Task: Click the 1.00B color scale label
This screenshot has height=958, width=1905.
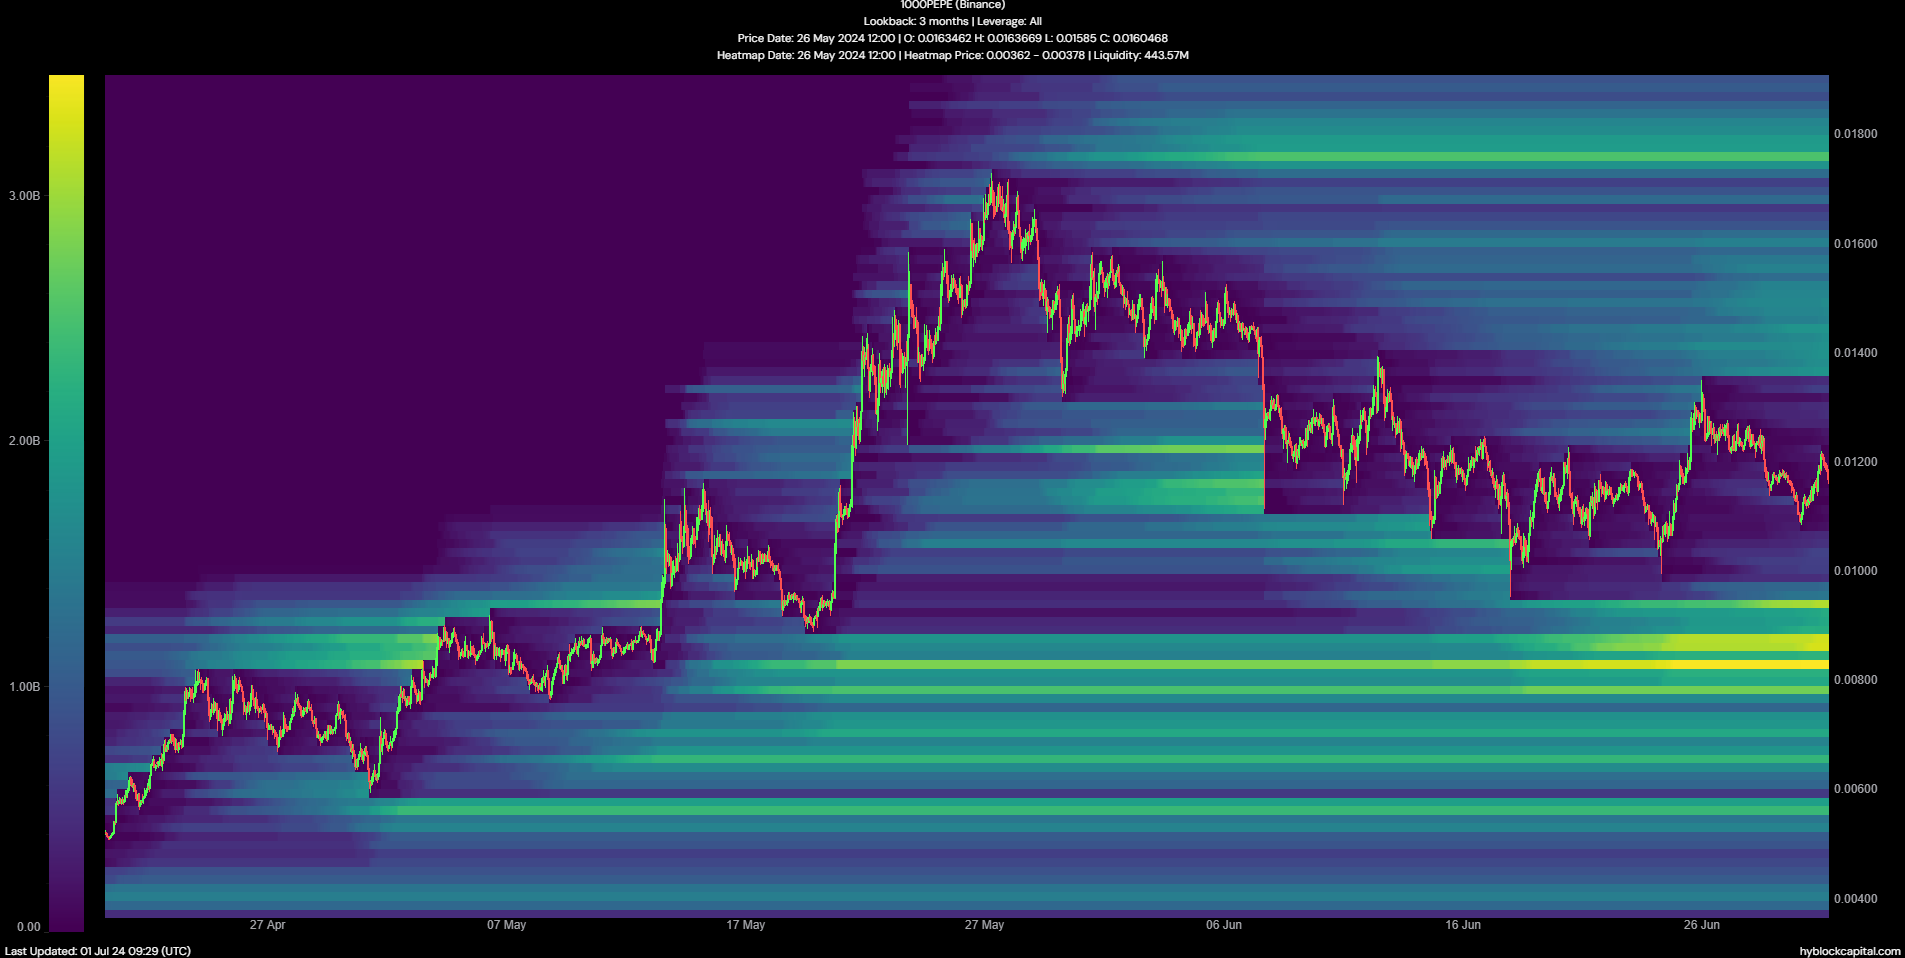Action: 25,687
